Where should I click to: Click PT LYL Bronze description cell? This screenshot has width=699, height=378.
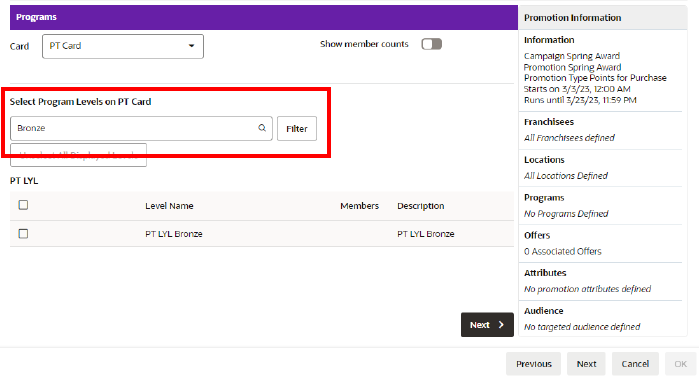(x=426, y=234)
